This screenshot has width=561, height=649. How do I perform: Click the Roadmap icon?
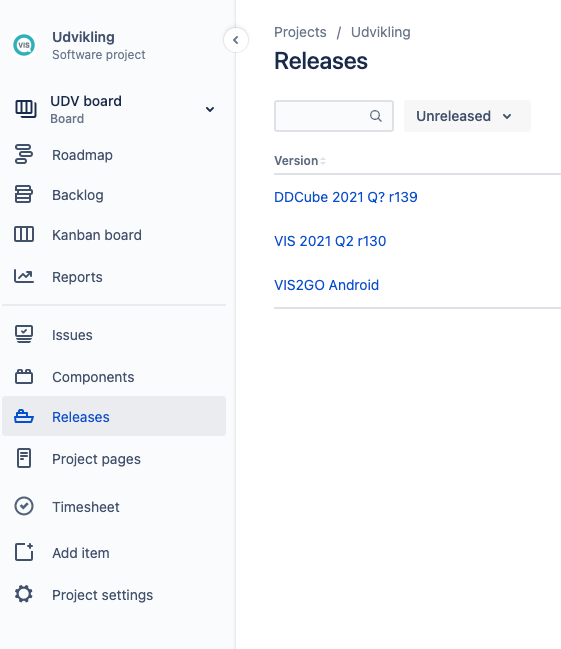coord(24,154)
